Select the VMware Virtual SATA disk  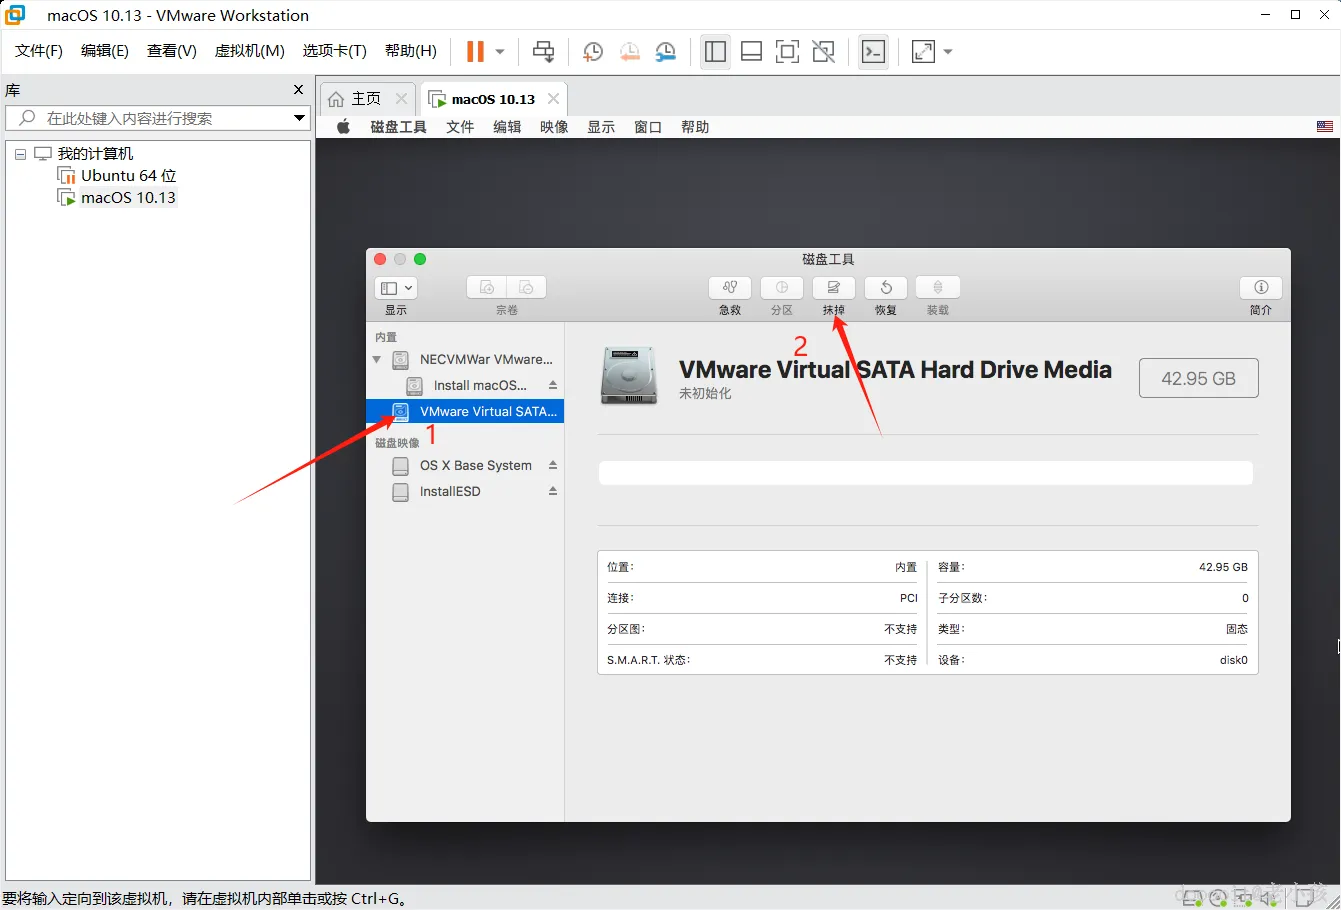click(465, 411)
